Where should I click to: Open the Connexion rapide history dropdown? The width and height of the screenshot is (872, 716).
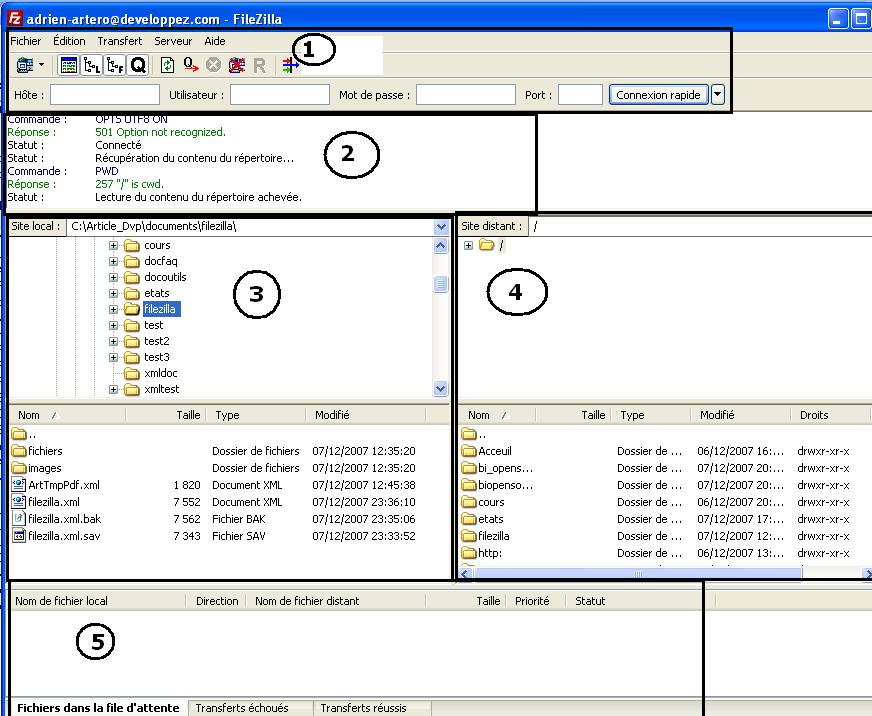coord(718,95)
